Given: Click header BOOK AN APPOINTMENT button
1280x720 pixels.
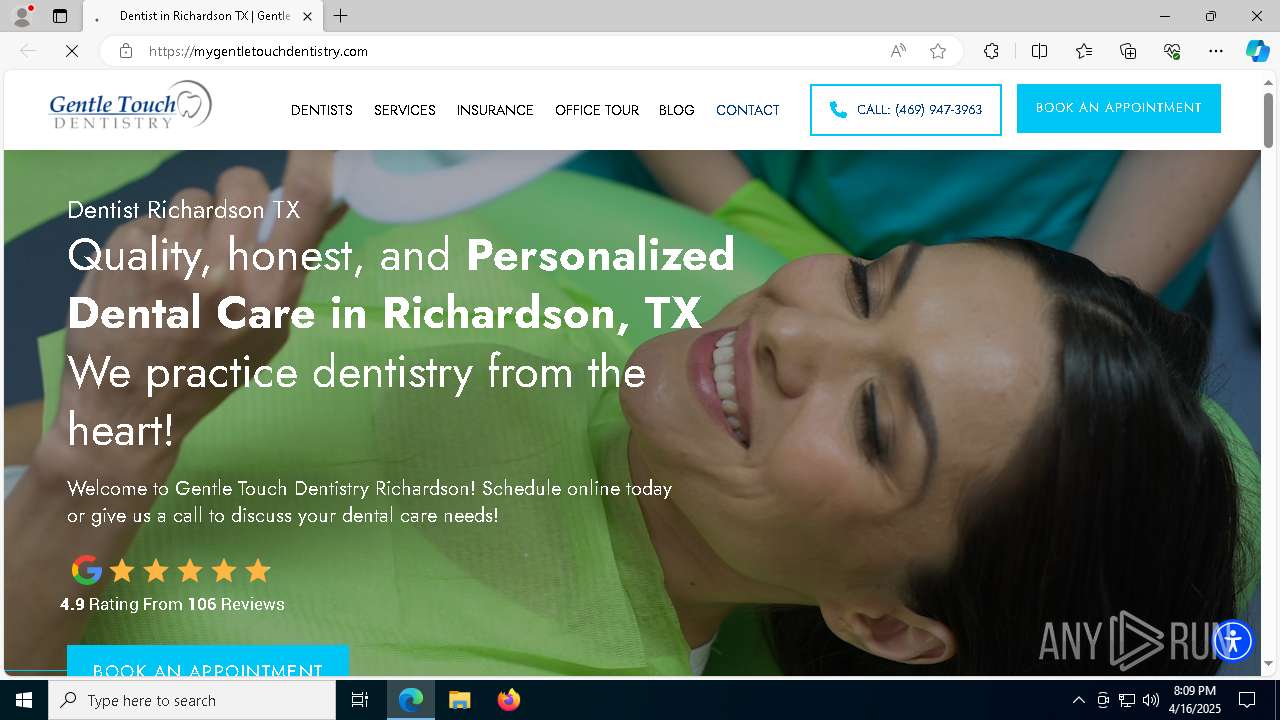Looking at the screenshot, I should tap(1119, 108).
